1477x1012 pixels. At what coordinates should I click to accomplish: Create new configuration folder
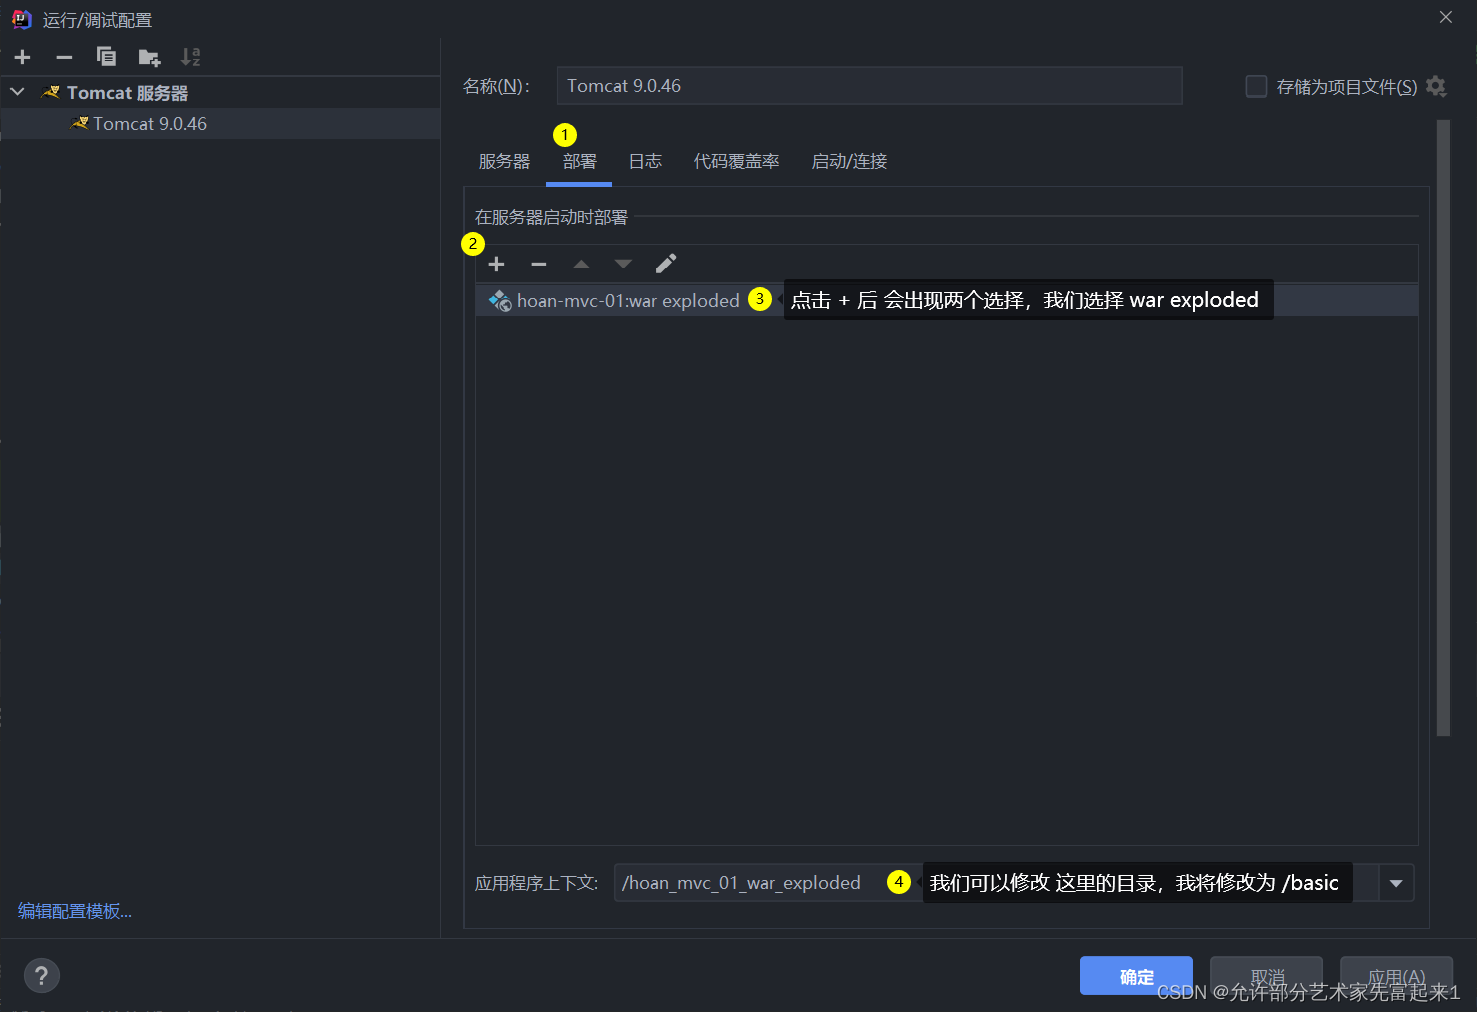tap(149, 57)
